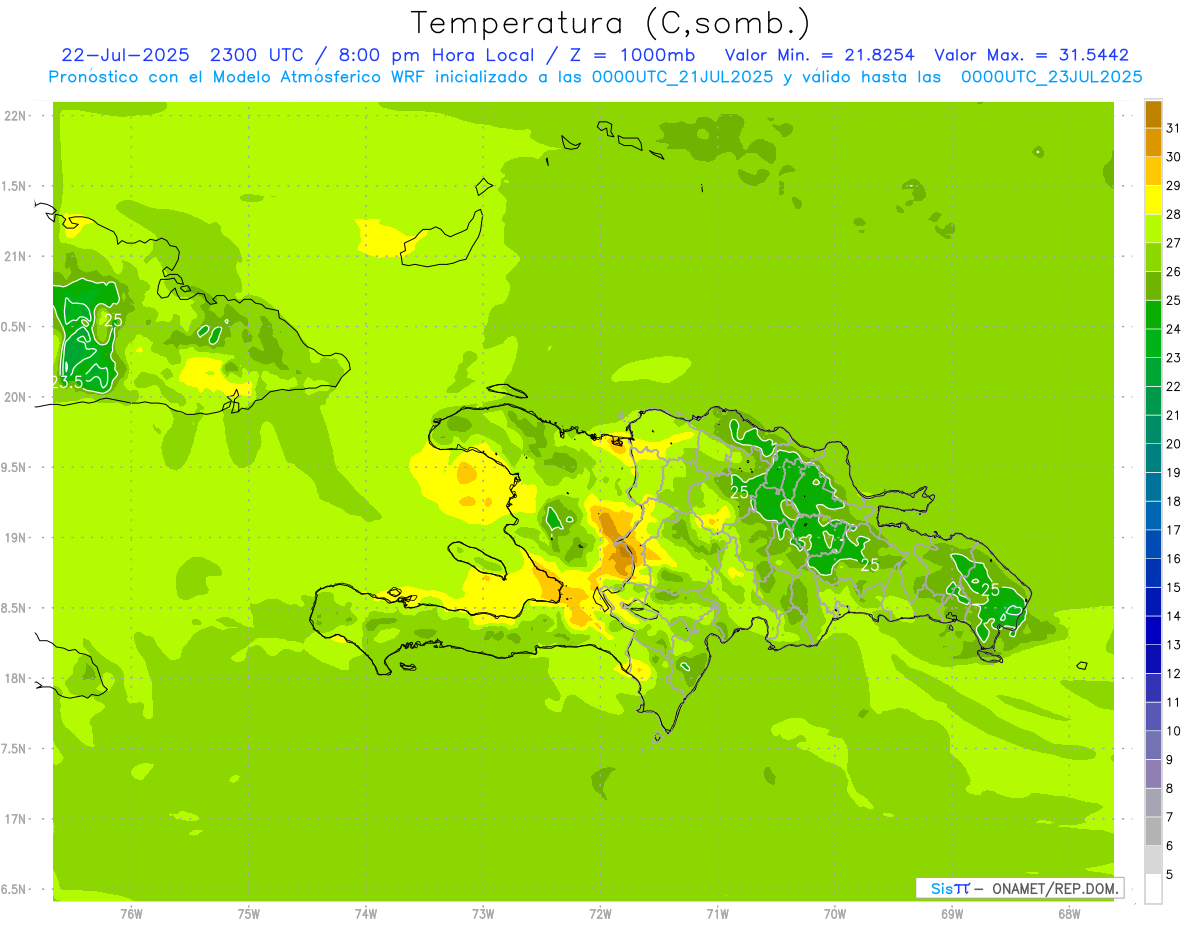Screen dimensions: 1200x927
Task: Click the legend value "31"
Action: click(x=1174, y=128)
